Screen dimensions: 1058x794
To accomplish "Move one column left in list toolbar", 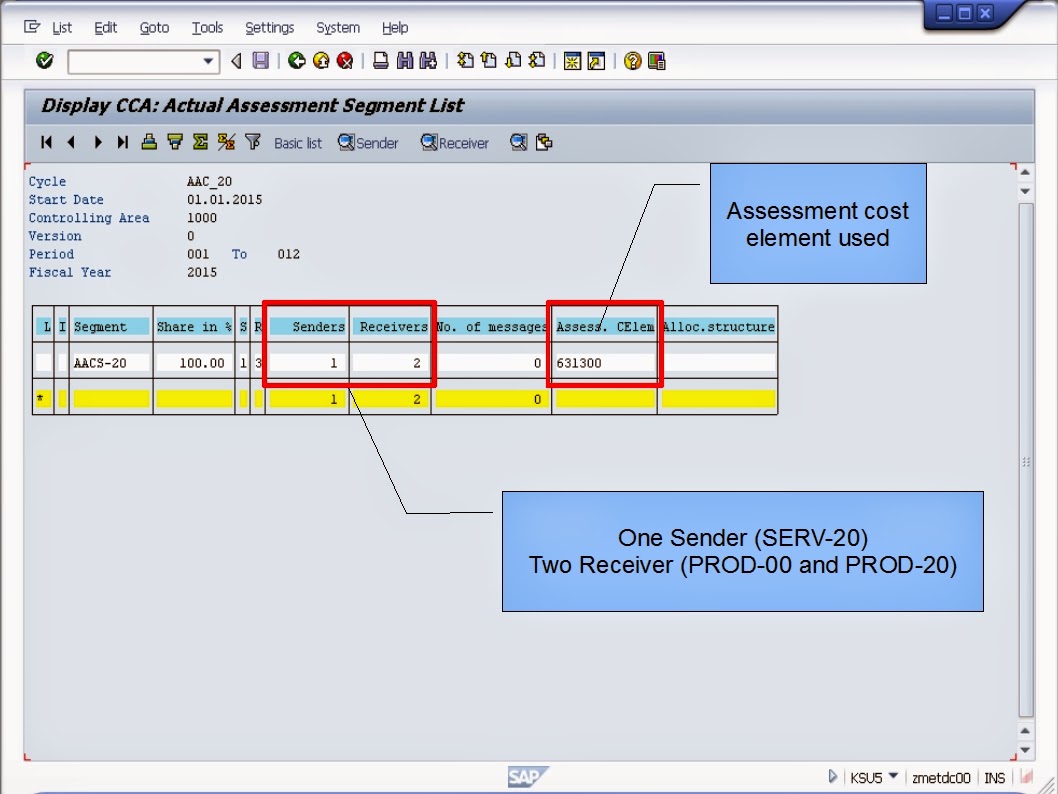I will [x=72, y=142].
